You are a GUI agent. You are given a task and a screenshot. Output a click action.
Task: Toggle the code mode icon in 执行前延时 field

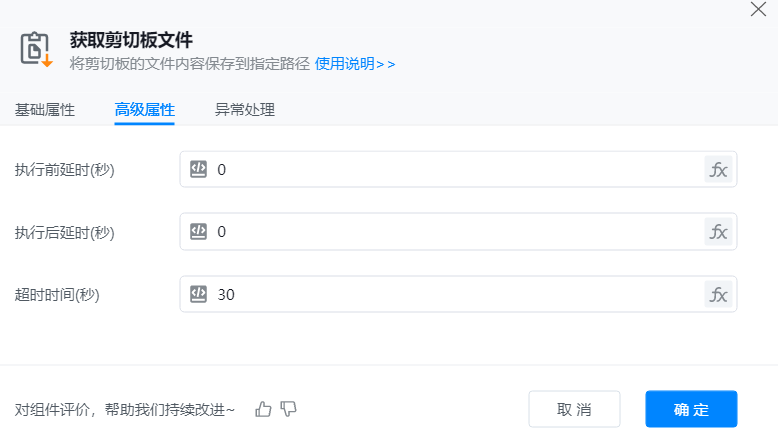pos(198,170)
